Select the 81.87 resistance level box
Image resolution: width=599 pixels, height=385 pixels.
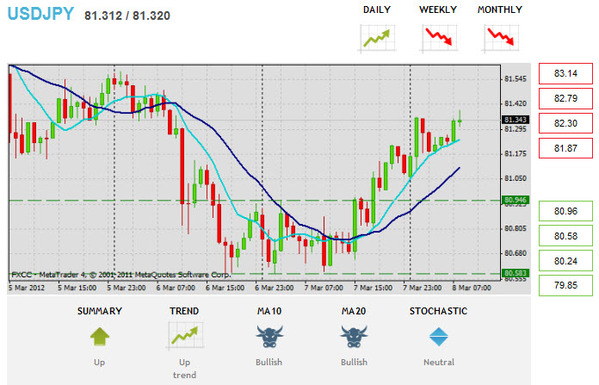(x=566, y=148)
